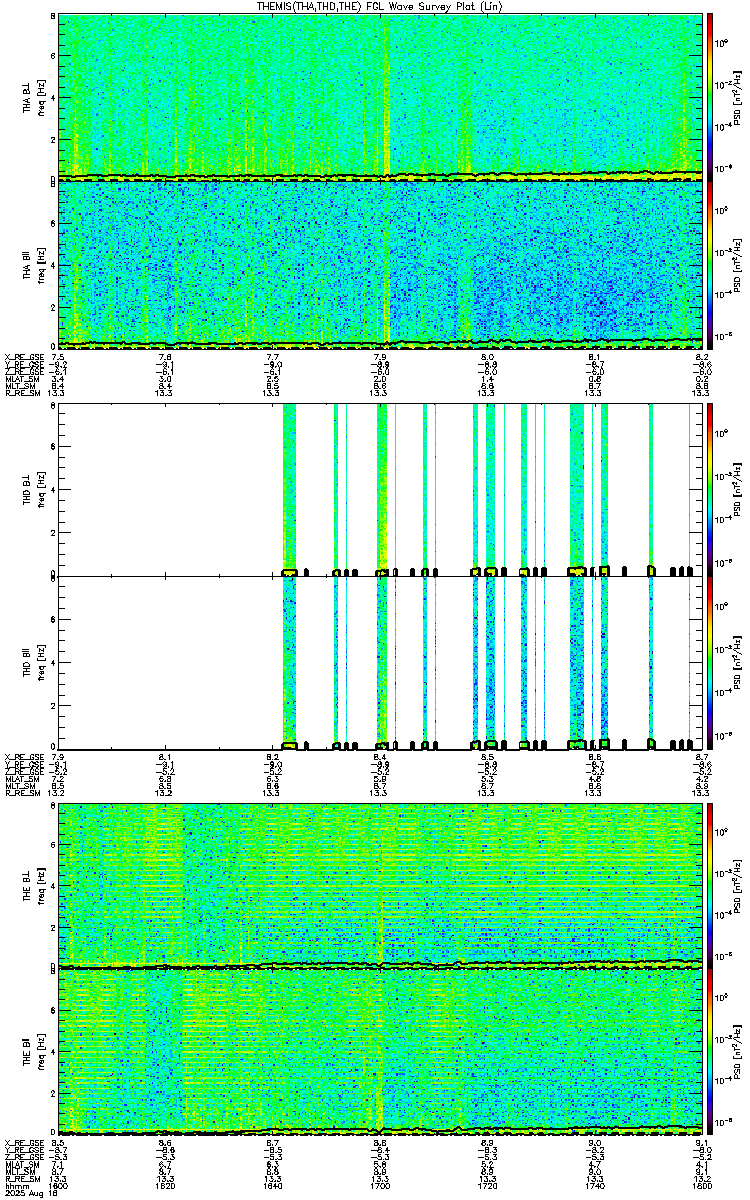The height and width of the screenshot is (1200, 750).
Task: Click the widest THD B⊥ data strip at left
Action: (x=290, y=491)
